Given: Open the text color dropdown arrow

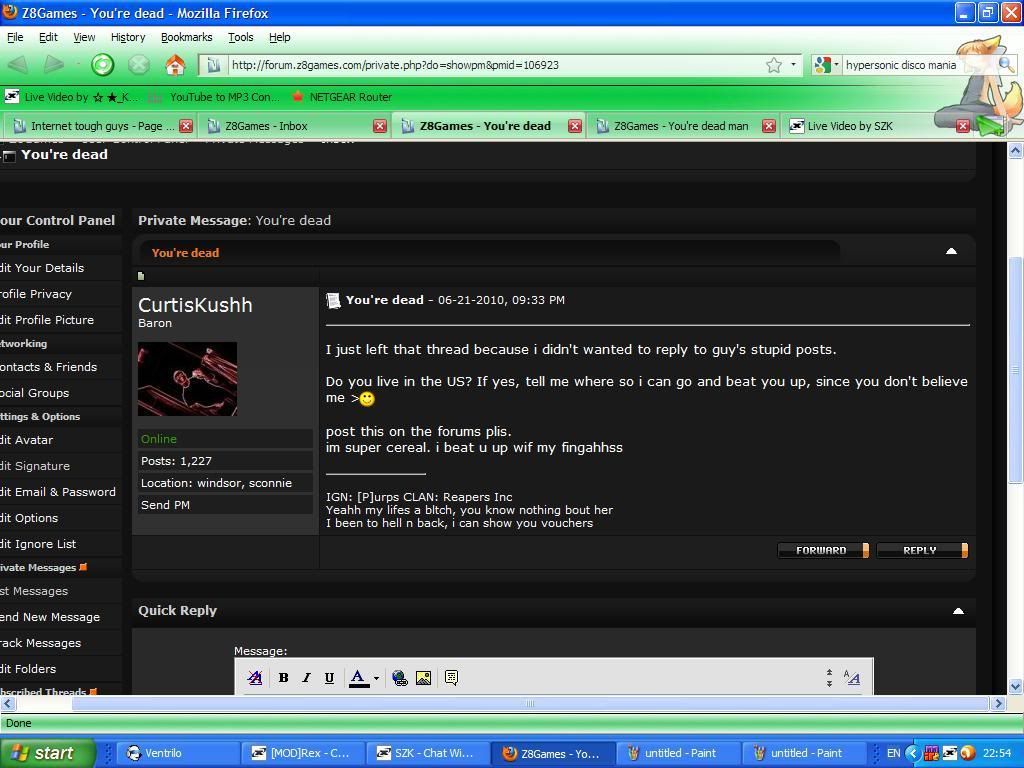Looking at the screenshot, I should click(376, 678).
